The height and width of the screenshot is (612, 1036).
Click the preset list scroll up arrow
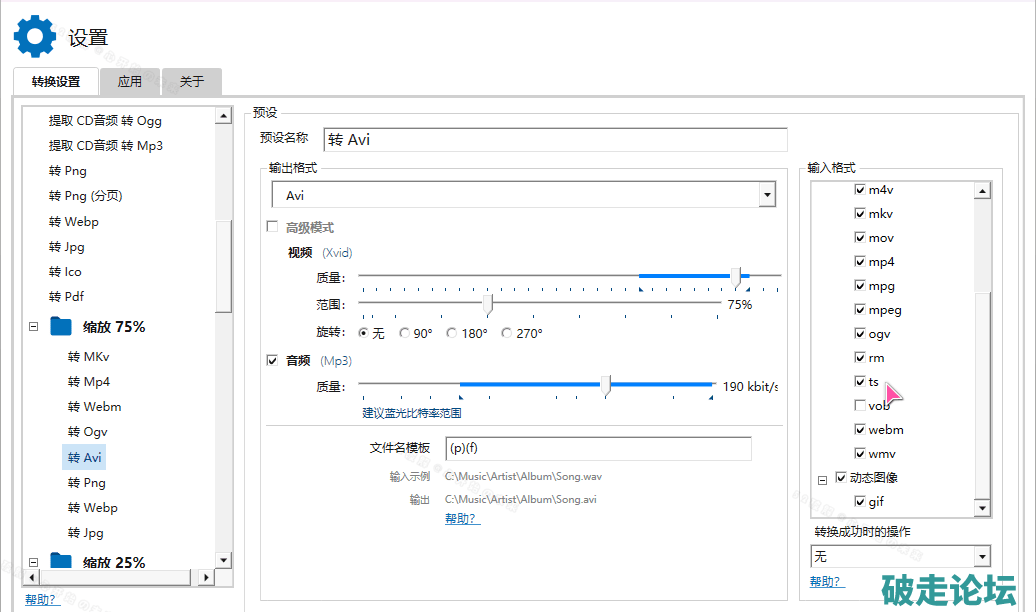(225, 117)
